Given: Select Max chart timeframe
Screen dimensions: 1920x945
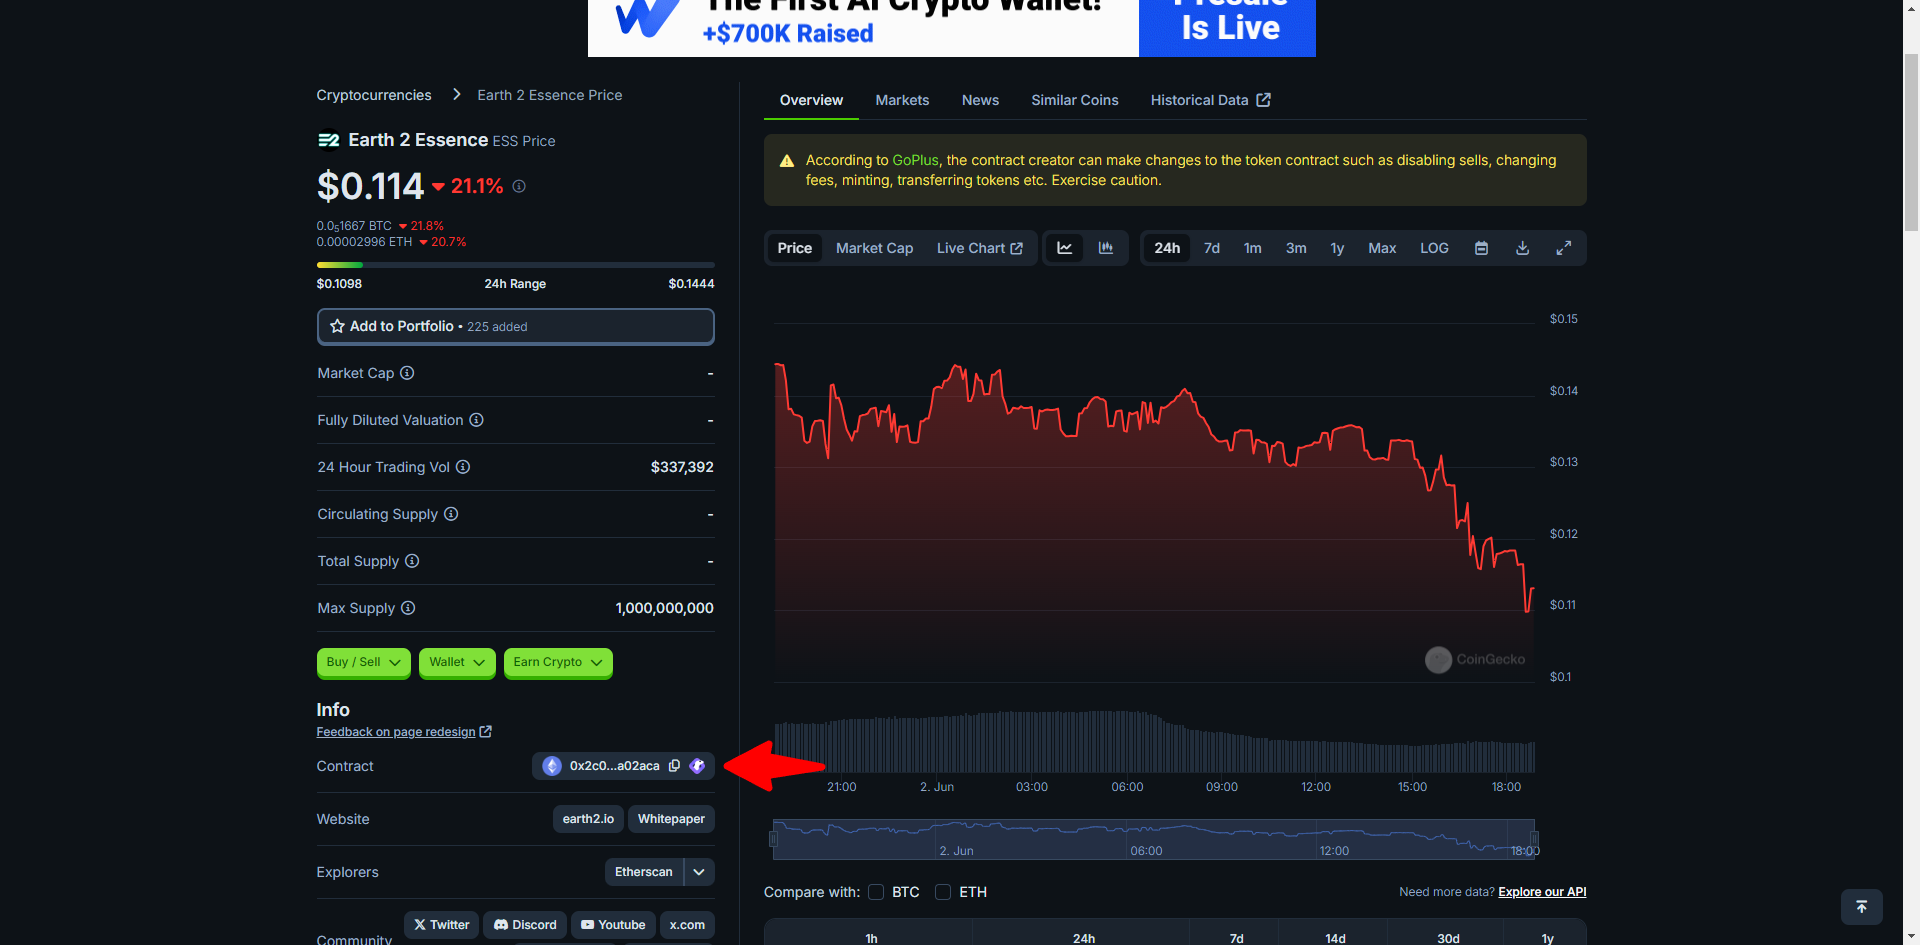Looking at the screenshot, I should [x=1382, y=248].
